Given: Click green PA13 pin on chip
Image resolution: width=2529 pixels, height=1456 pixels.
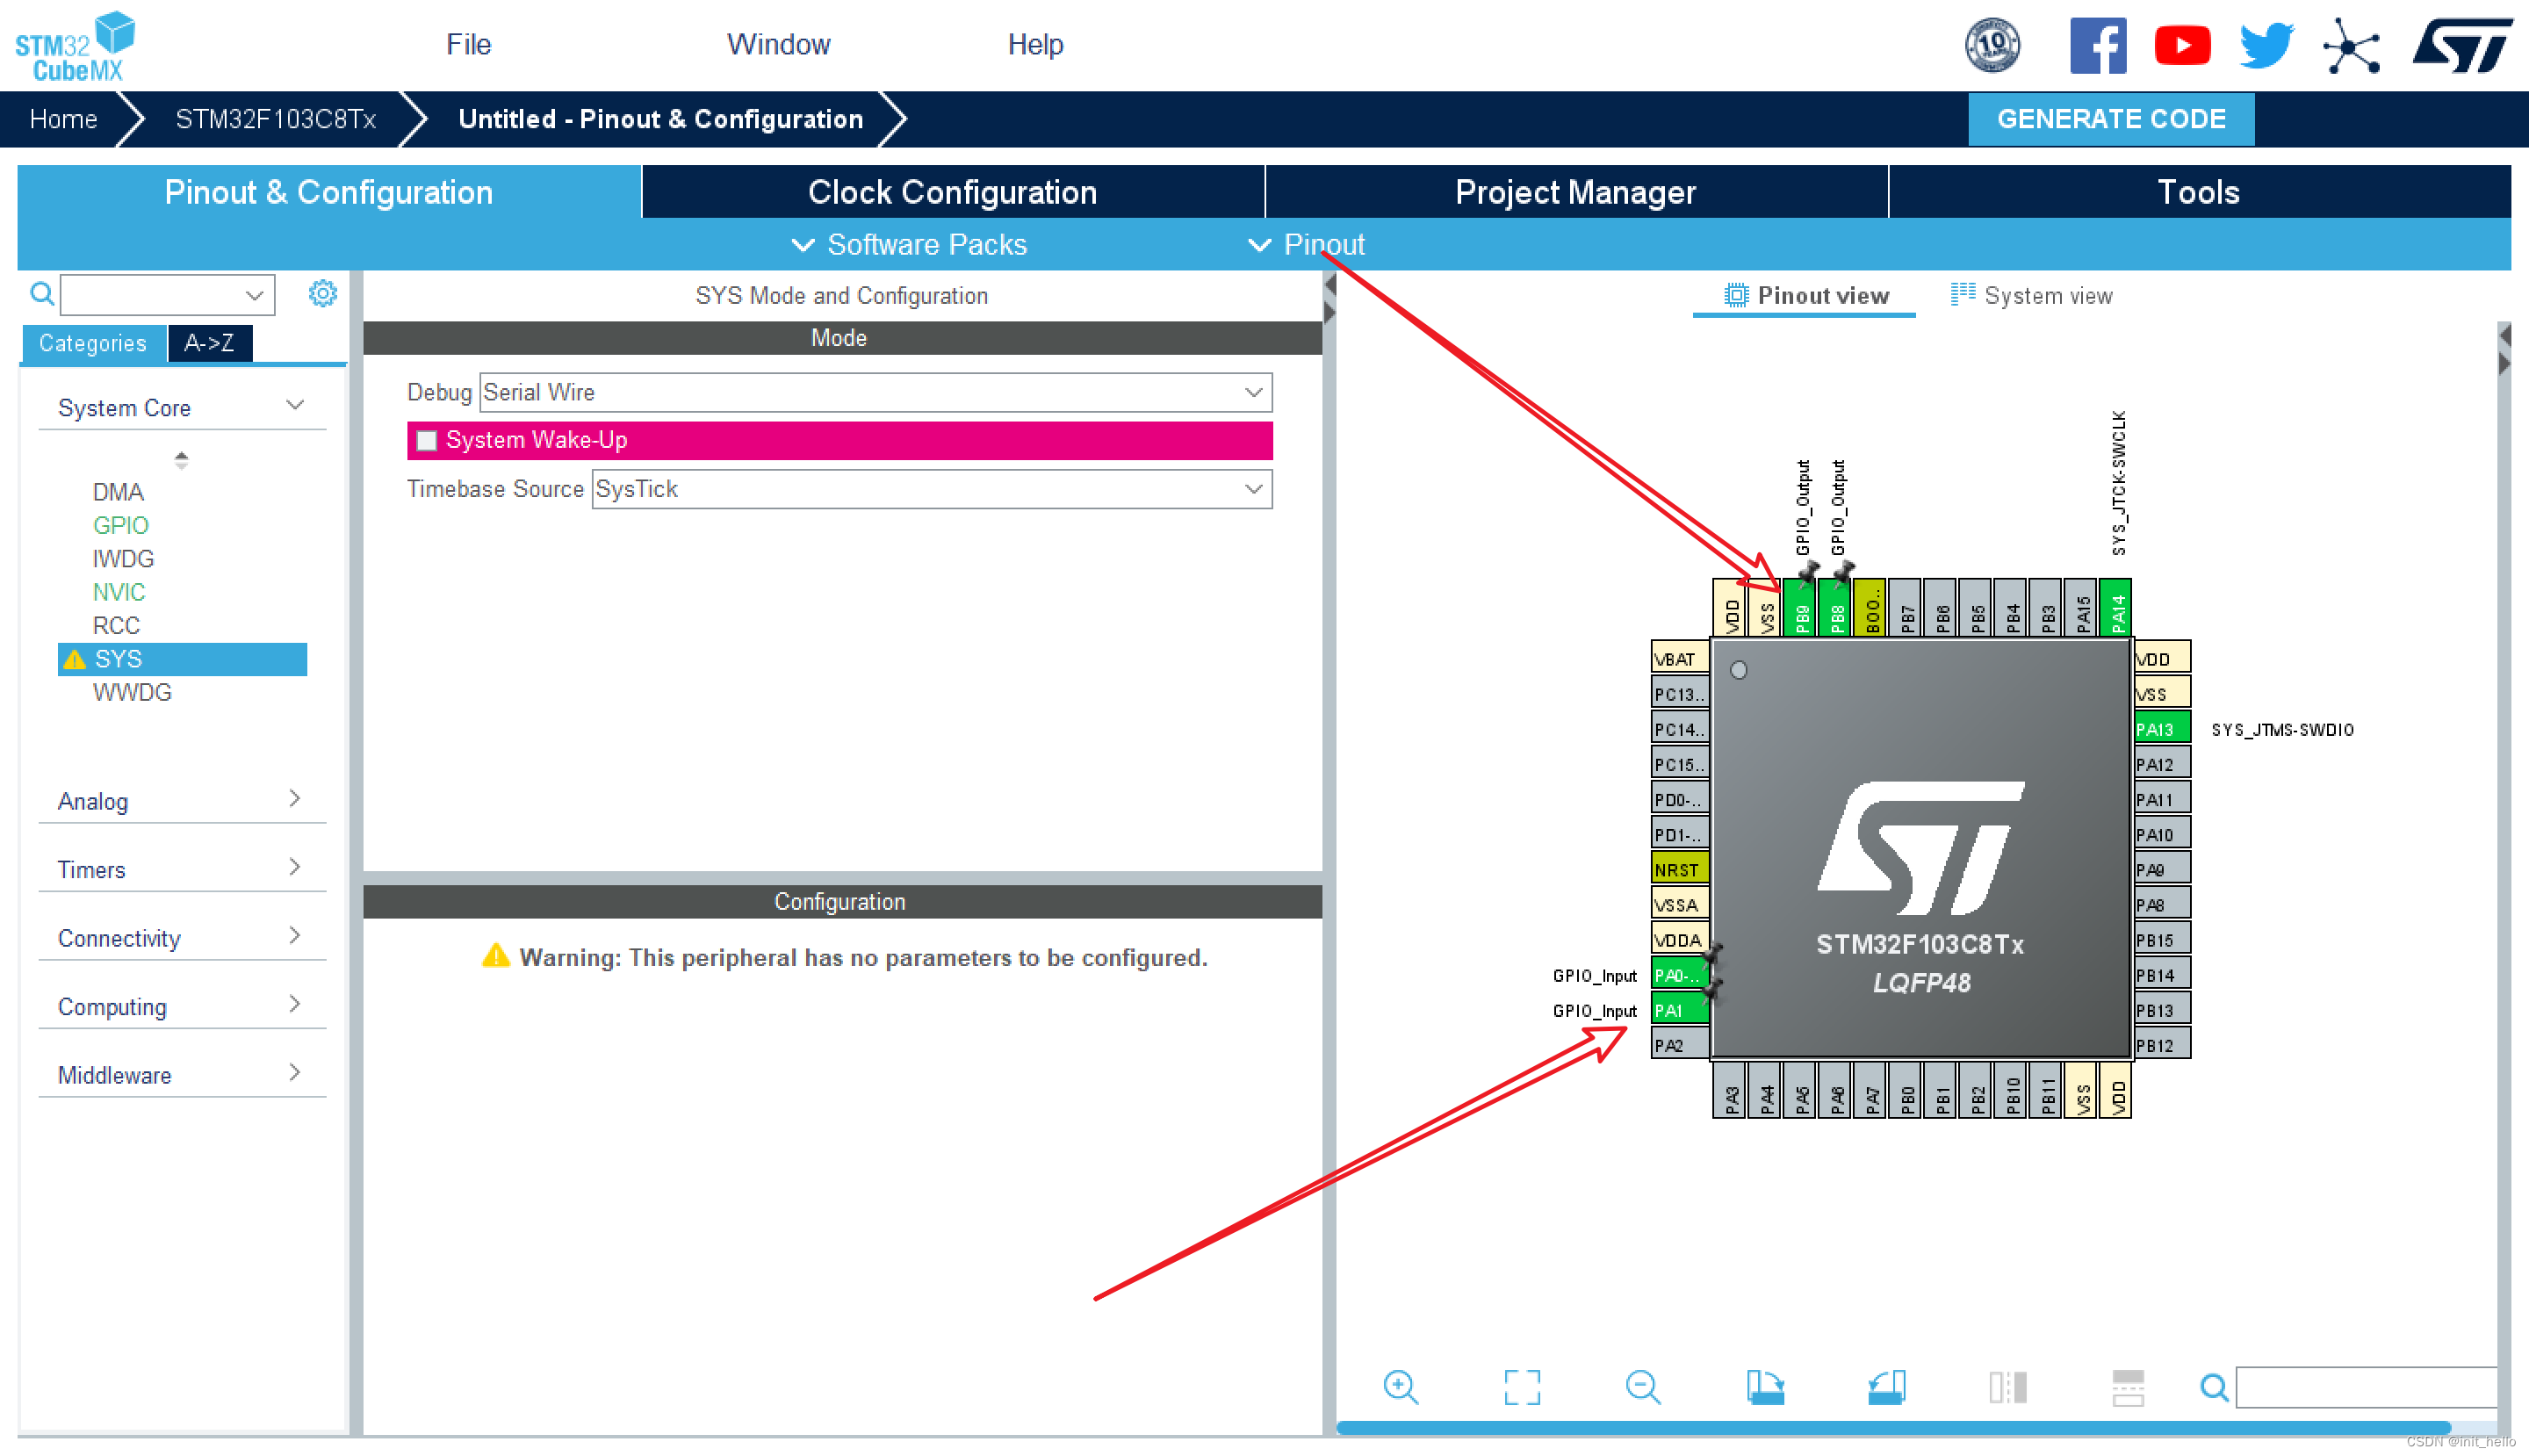Looking at the screenshot, I should (2160, 729).
